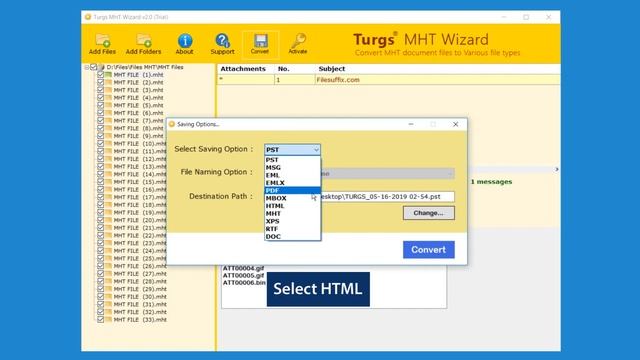Uncheck MHT FILE (25).mht checkbox
Viewport: 640px width, 360px height.
click(x=100, y=258)
